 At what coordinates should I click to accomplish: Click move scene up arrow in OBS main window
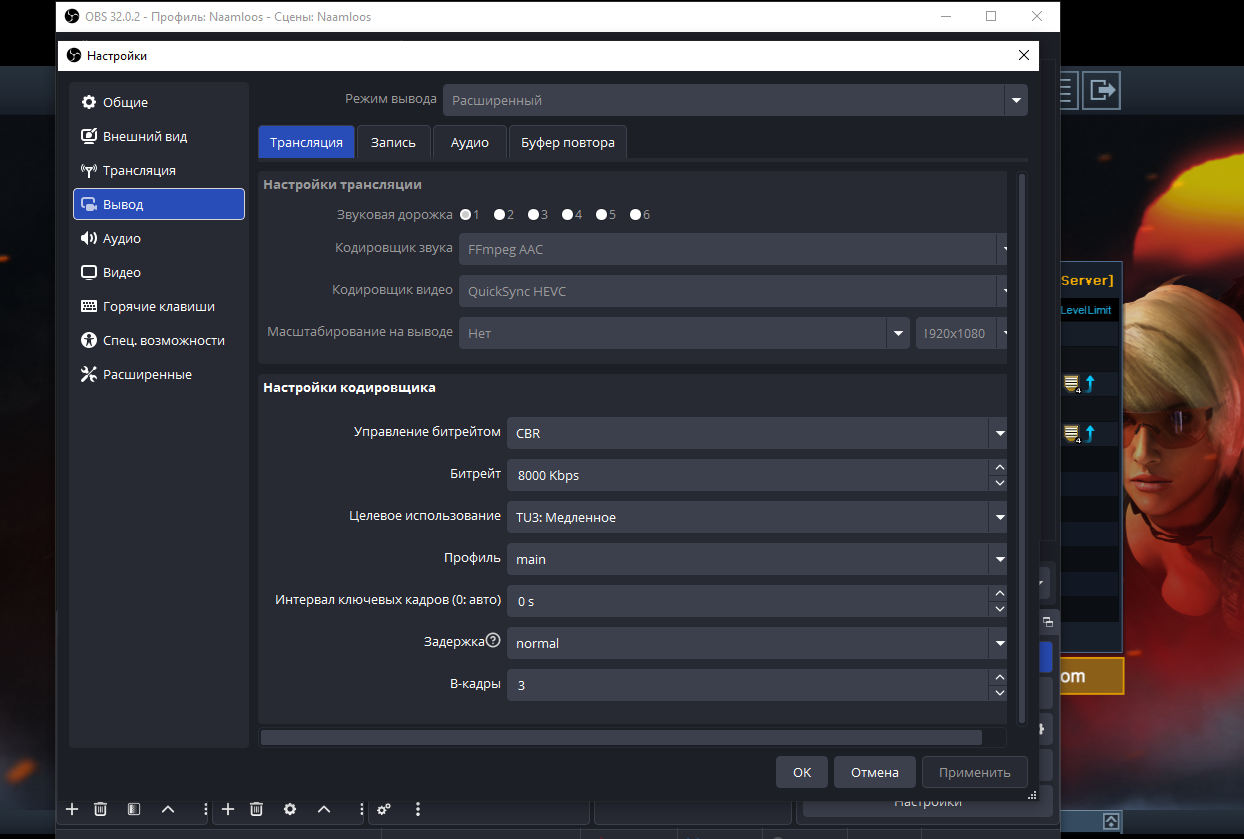168,809
